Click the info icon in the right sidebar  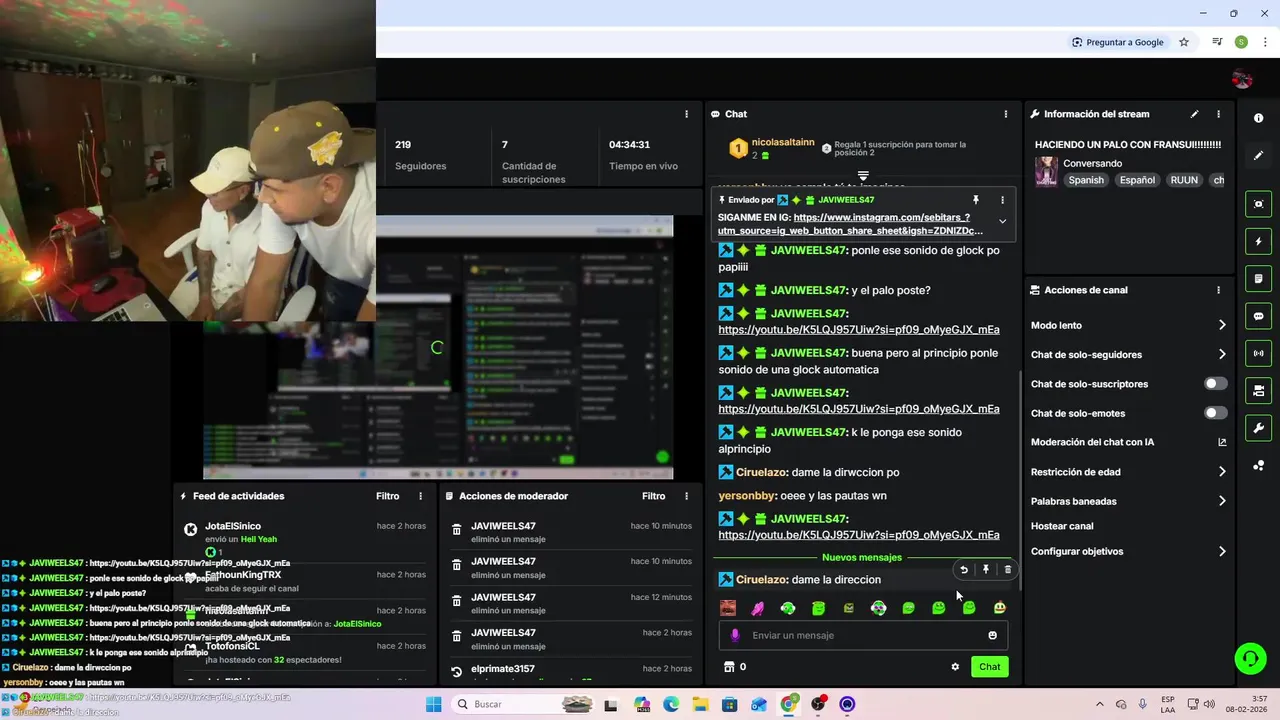(x=1258, y=118)
